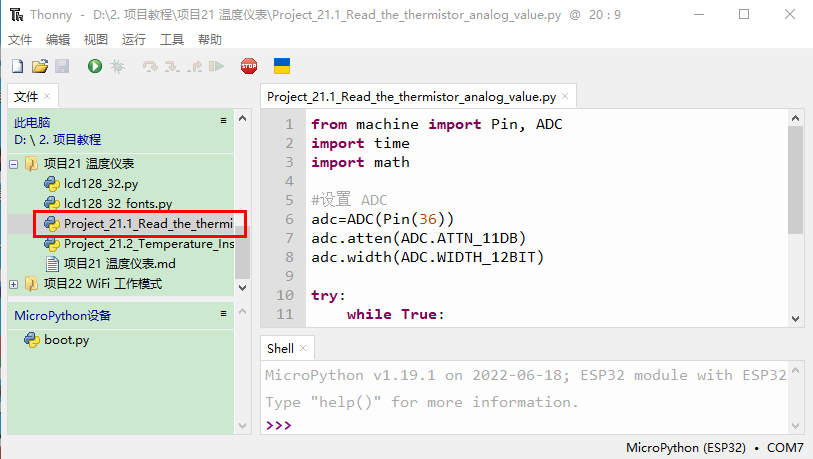813x459 pixels.
Task: Click the editor vertical scrollbar down arrow
Action: 795,317
